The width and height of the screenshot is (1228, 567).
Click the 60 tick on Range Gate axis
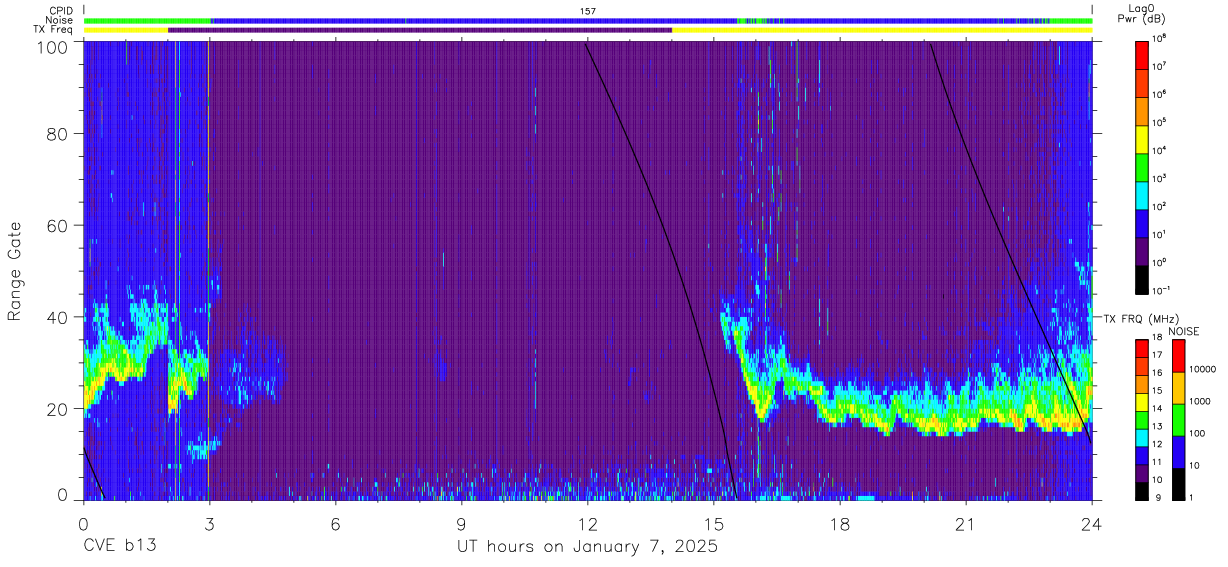point(56,225)
